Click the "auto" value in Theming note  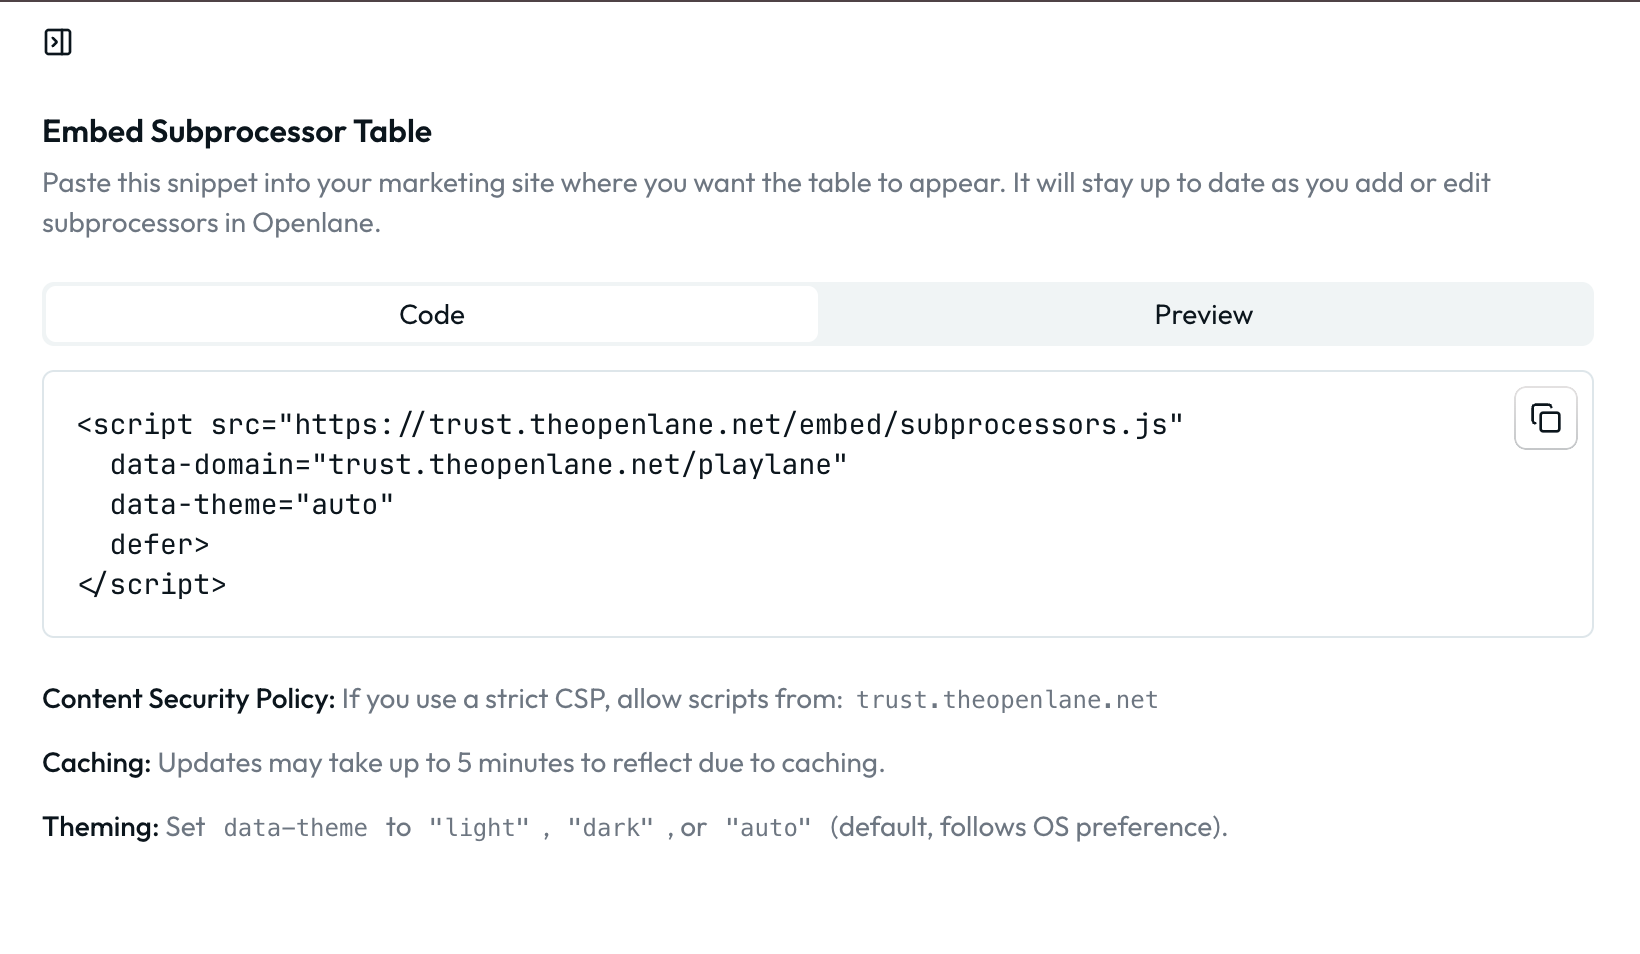tap(769, 828)
